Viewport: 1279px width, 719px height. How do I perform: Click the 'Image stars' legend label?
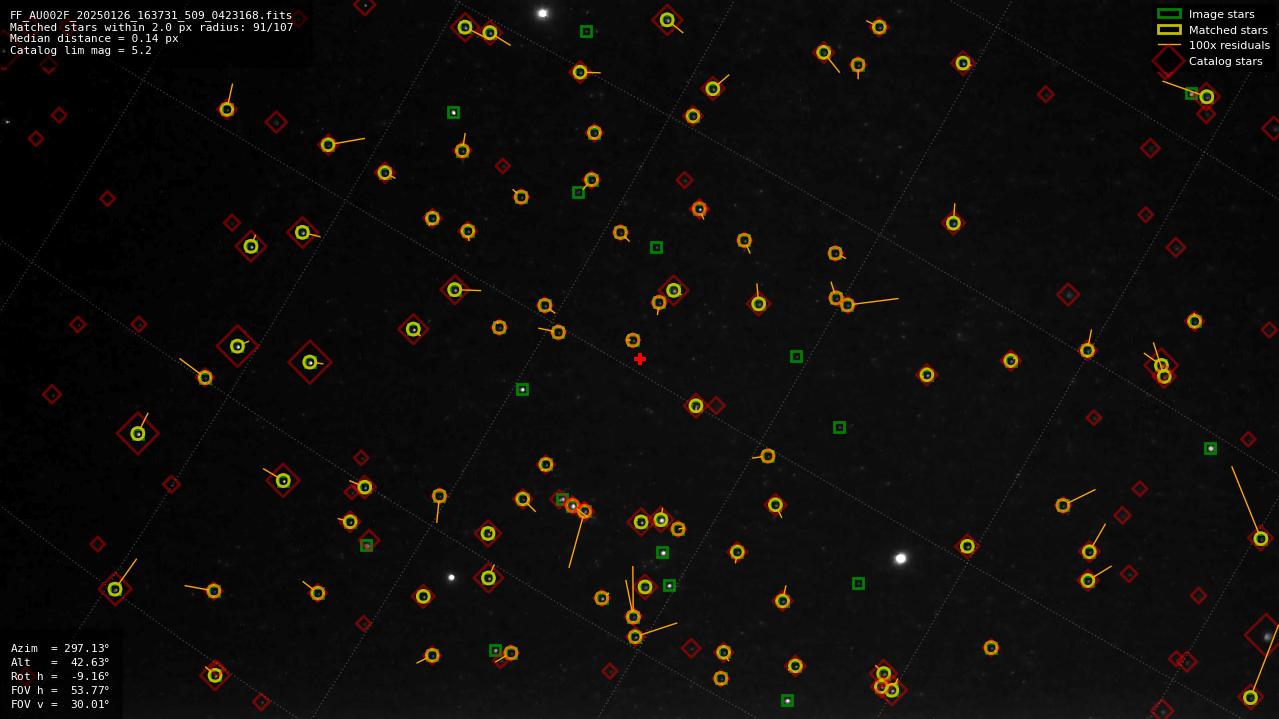coord(1221,14)
